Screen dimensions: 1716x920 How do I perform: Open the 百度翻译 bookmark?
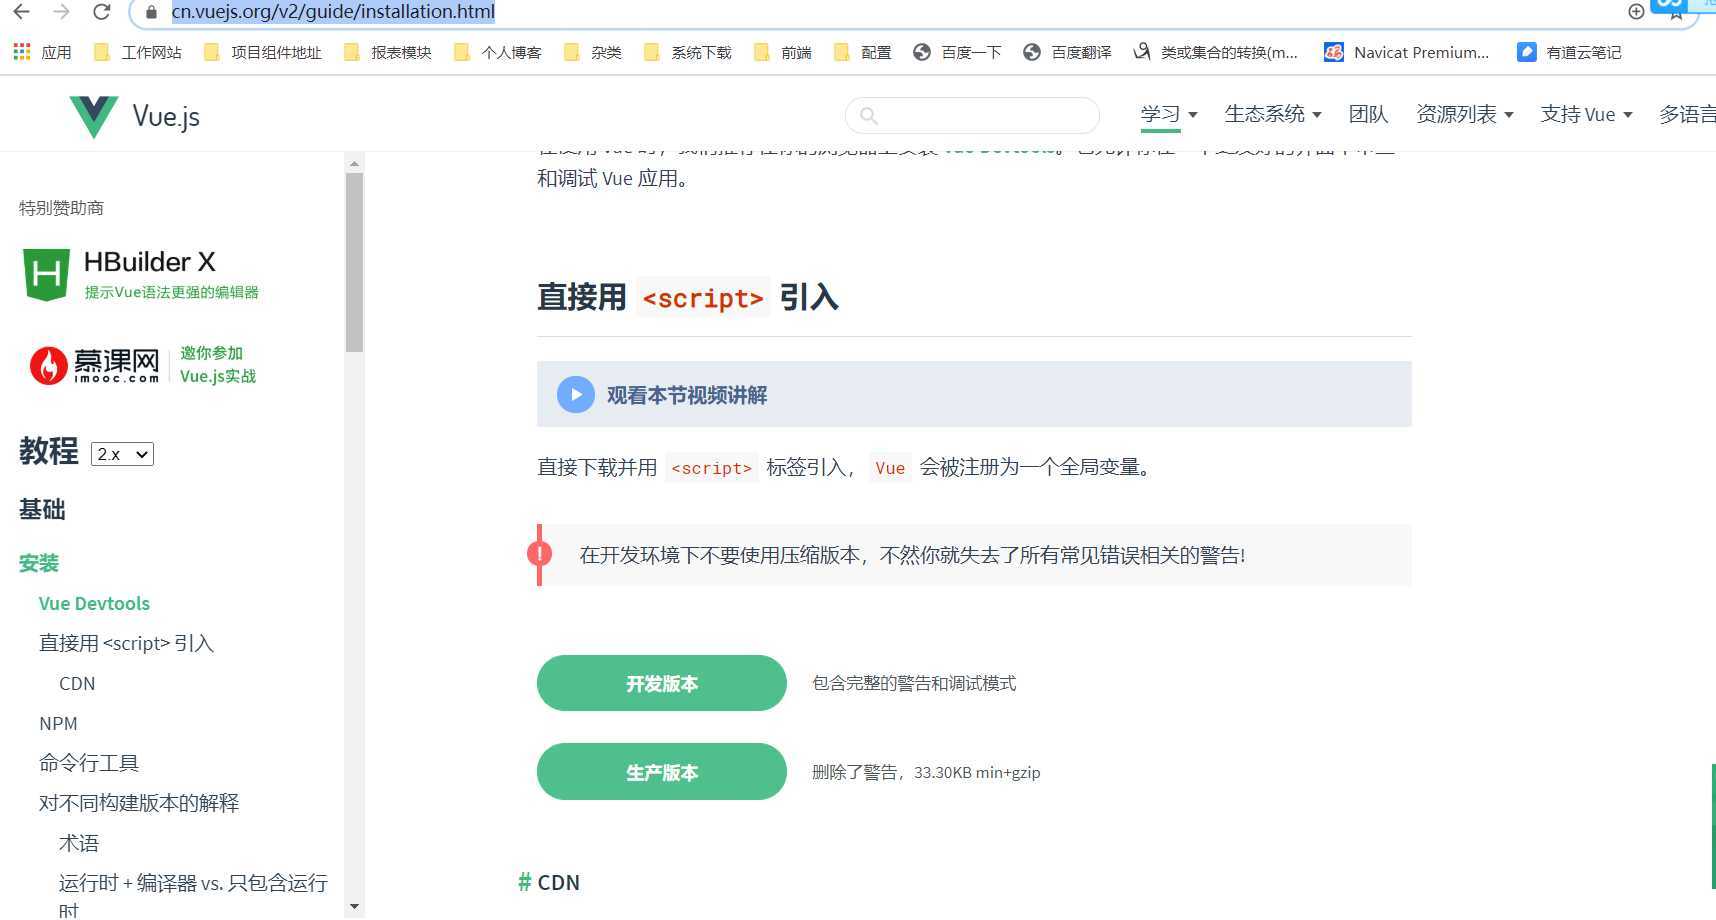1067,52
